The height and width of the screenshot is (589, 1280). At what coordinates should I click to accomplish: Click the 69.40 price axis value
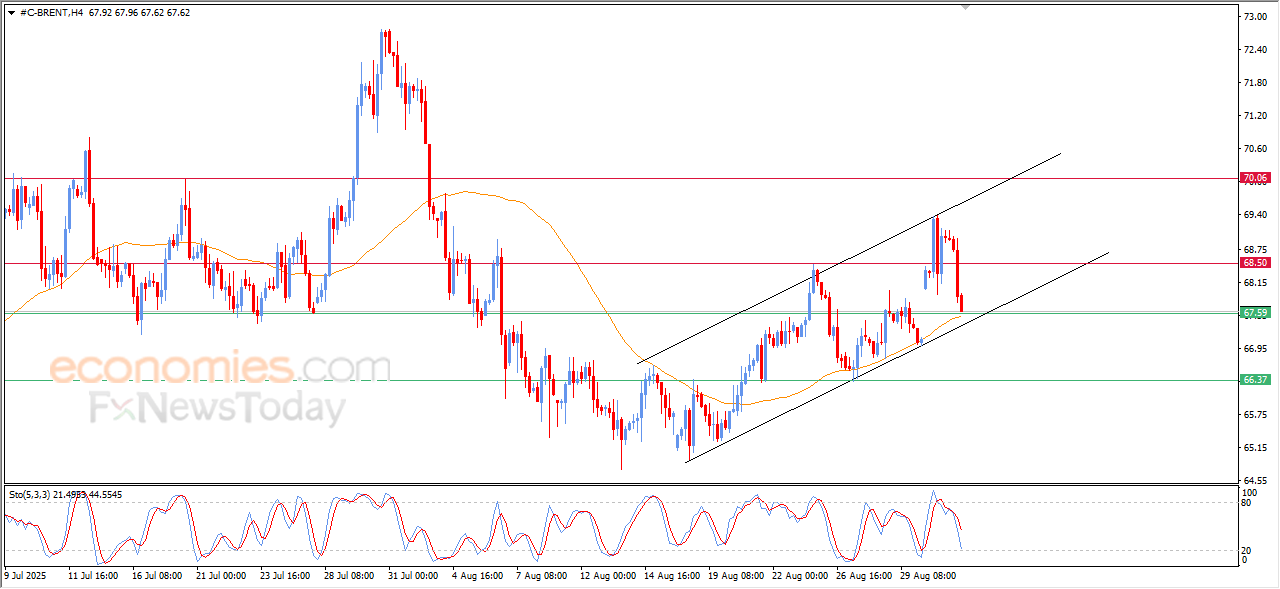click(1254, 215)
